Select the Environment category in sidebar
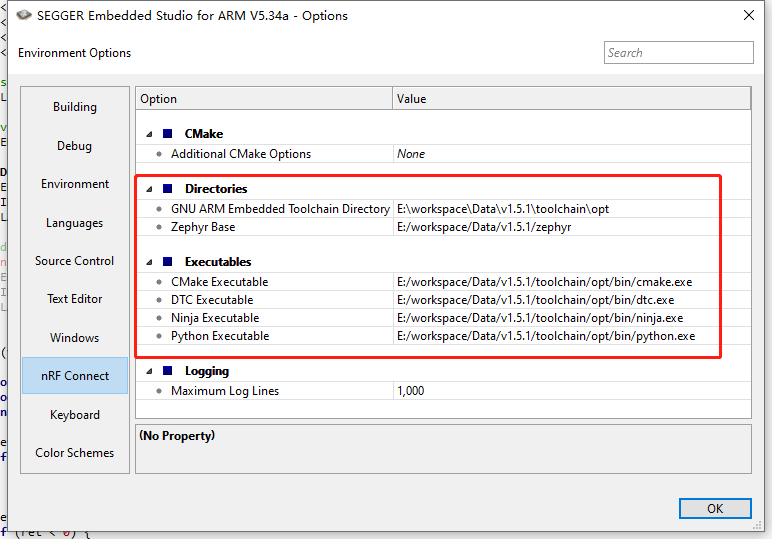 click(x=75, y=184)
